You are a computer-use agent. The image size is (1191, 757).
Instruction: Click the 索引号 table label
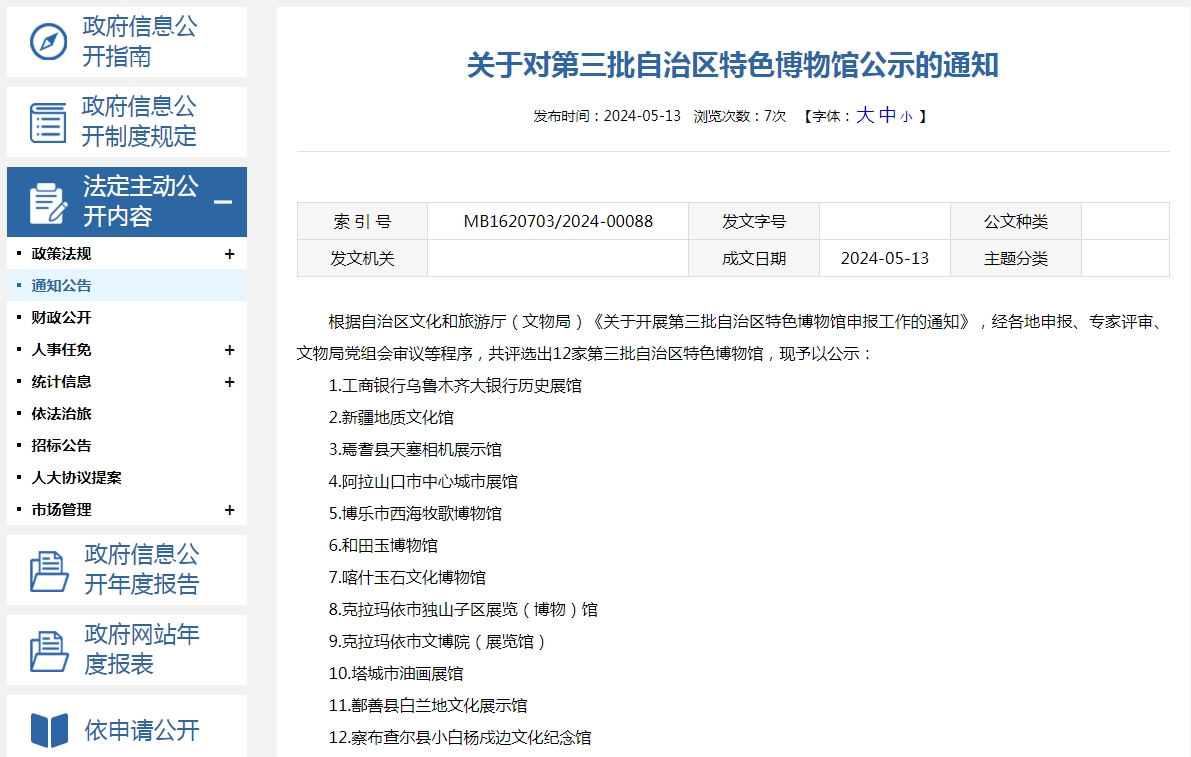click(362, 222)
